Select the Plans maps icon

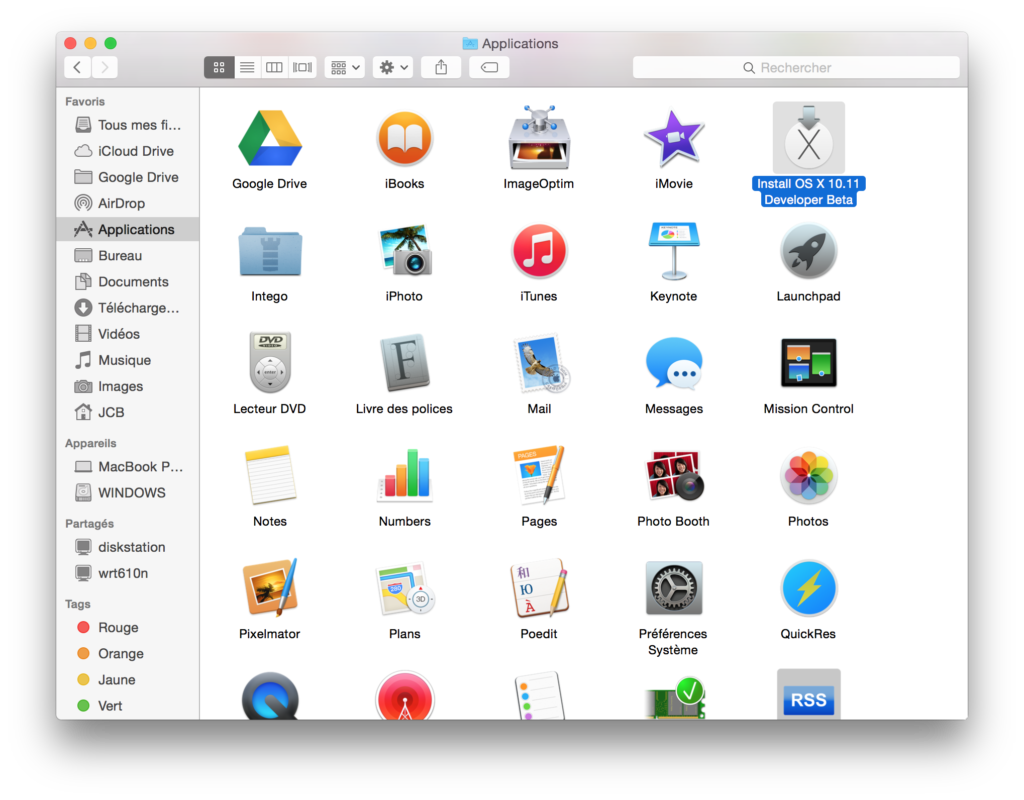click(404, 588)
